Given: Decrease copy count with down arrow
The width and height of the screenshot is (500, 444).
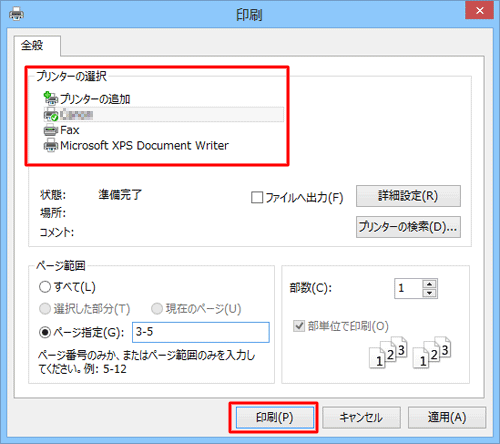Looking at the screenshot, I should 430,293.
